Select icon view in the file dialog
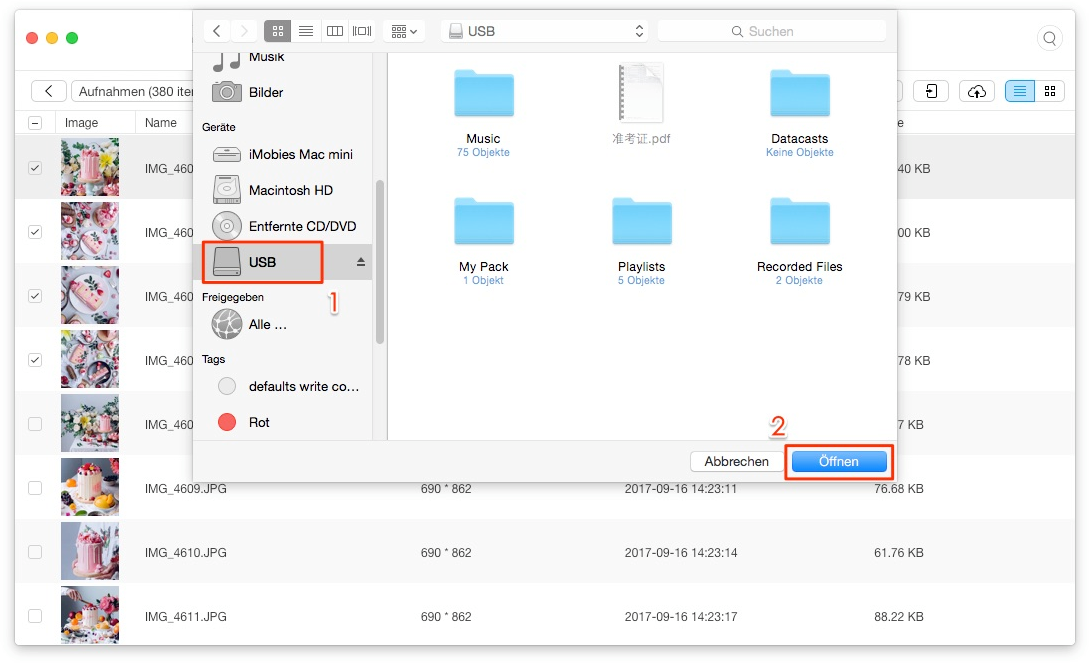 tap(277, 30)
